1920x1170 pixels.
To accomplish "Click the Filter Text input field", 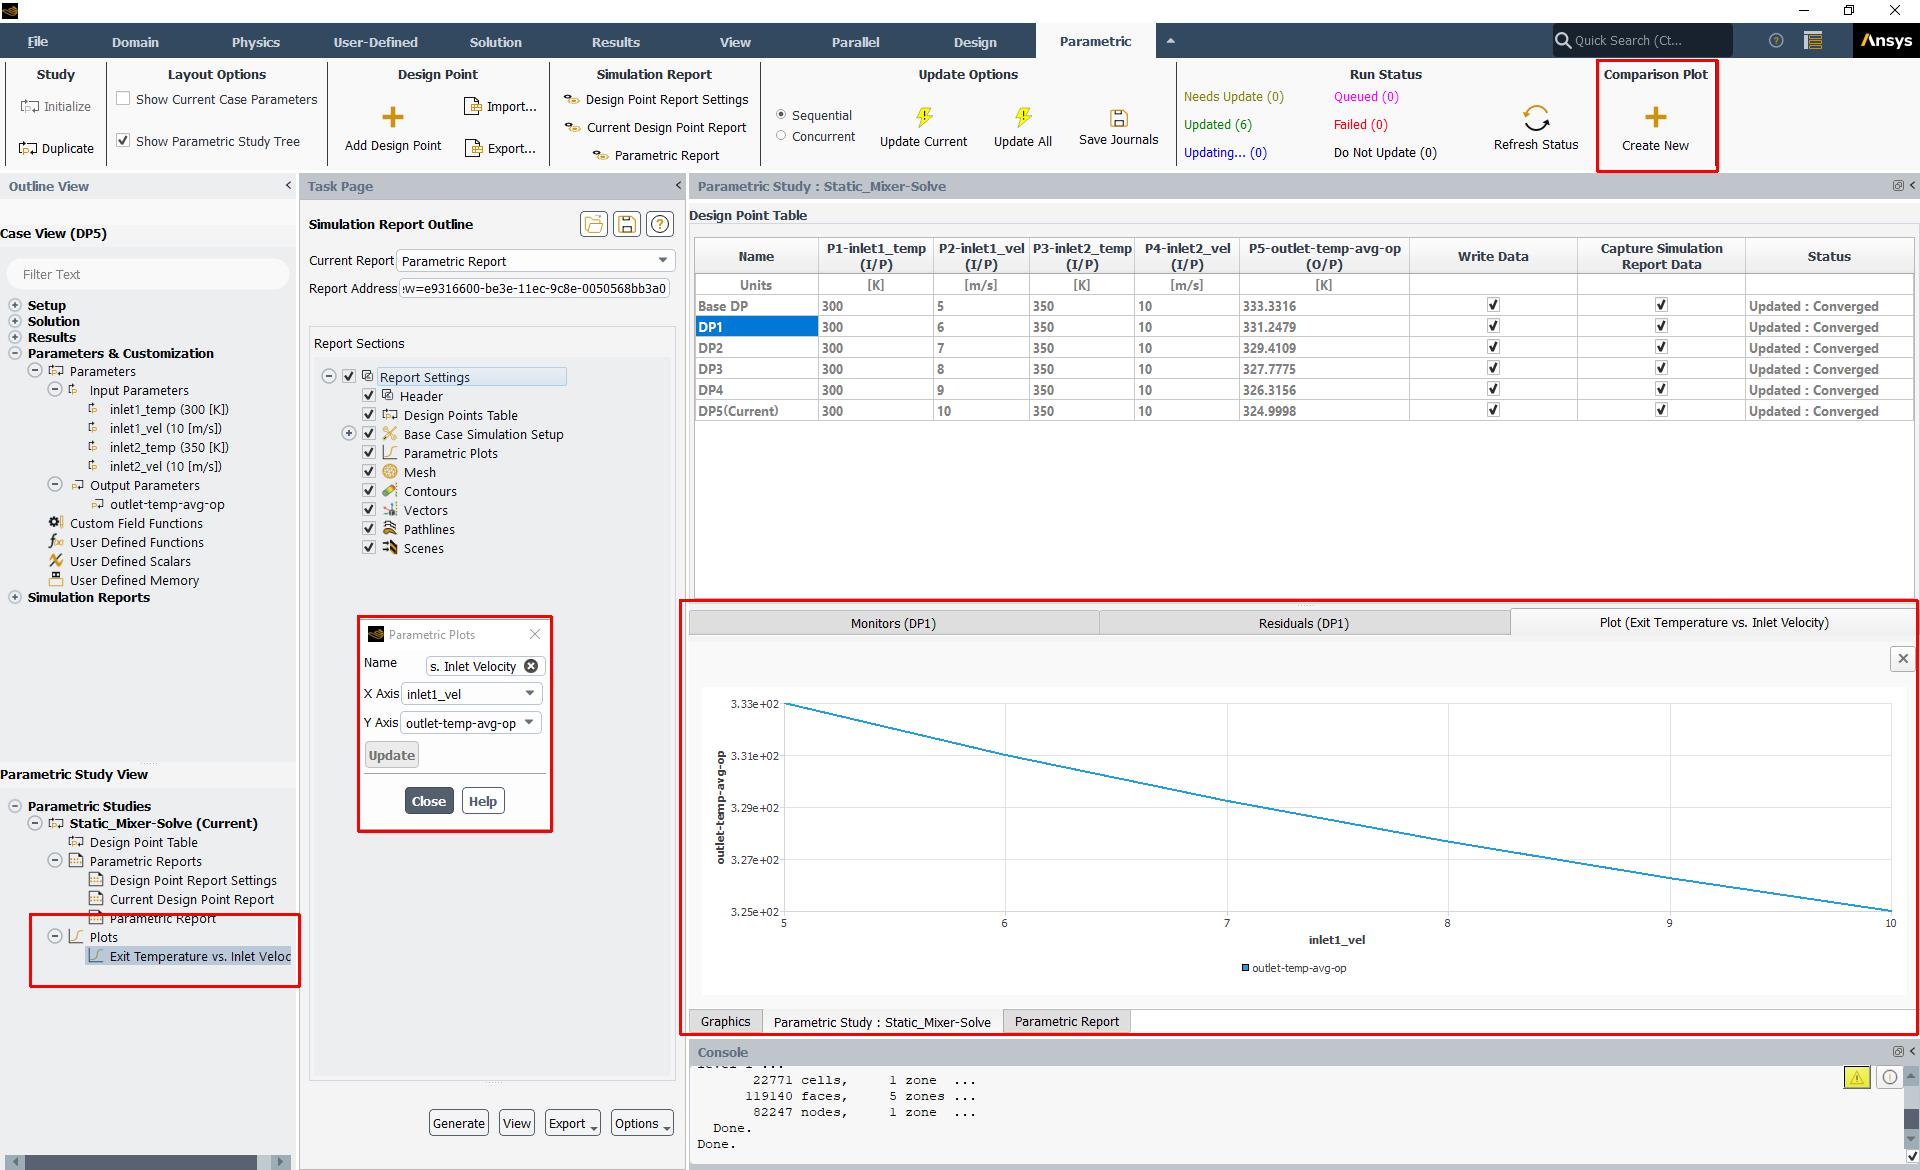I will 148,274.
